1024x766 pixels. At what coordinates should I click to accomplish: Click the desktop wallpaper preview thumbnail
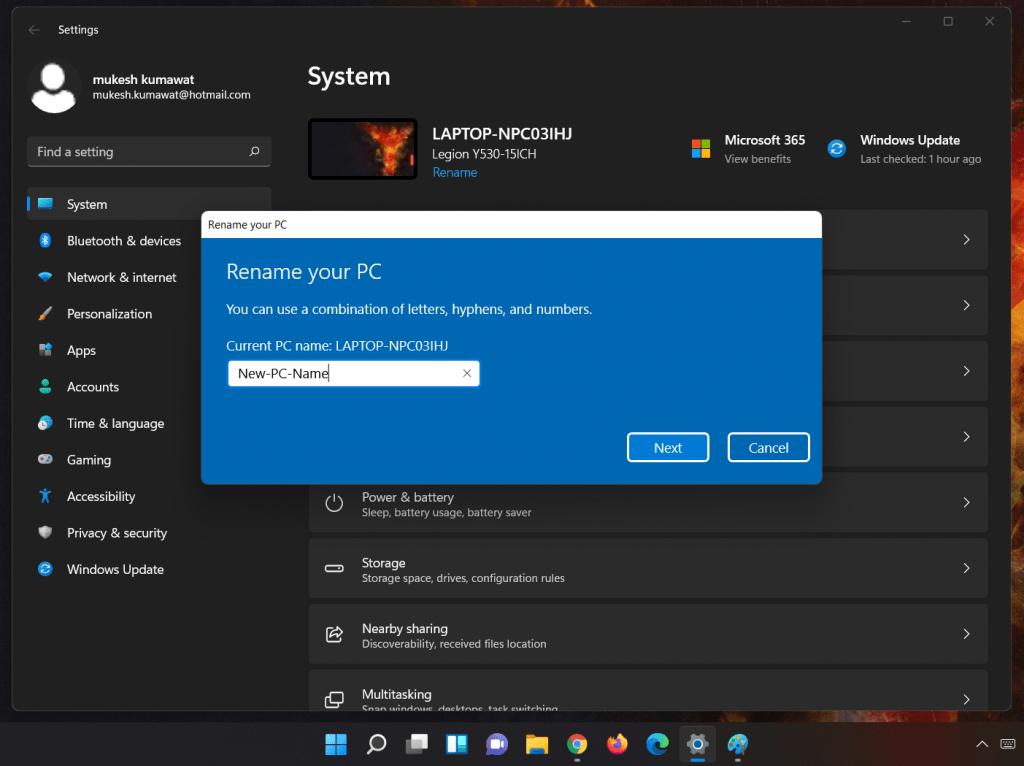click(x=362, y=149)
